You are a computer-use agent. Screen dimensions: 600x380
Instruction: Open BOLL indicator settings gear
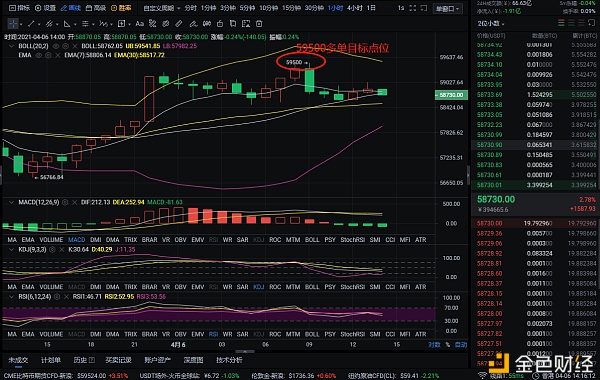[x=65, y=46]
